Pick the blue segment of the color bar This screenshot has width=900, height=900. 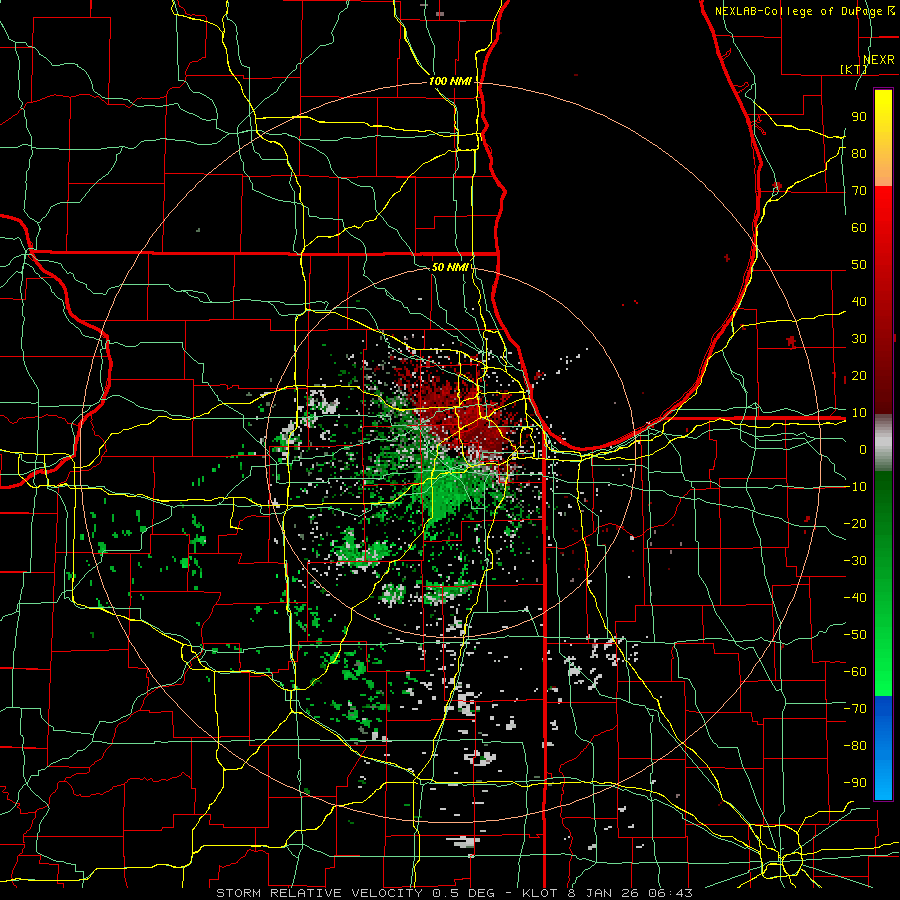pos(883,747)
